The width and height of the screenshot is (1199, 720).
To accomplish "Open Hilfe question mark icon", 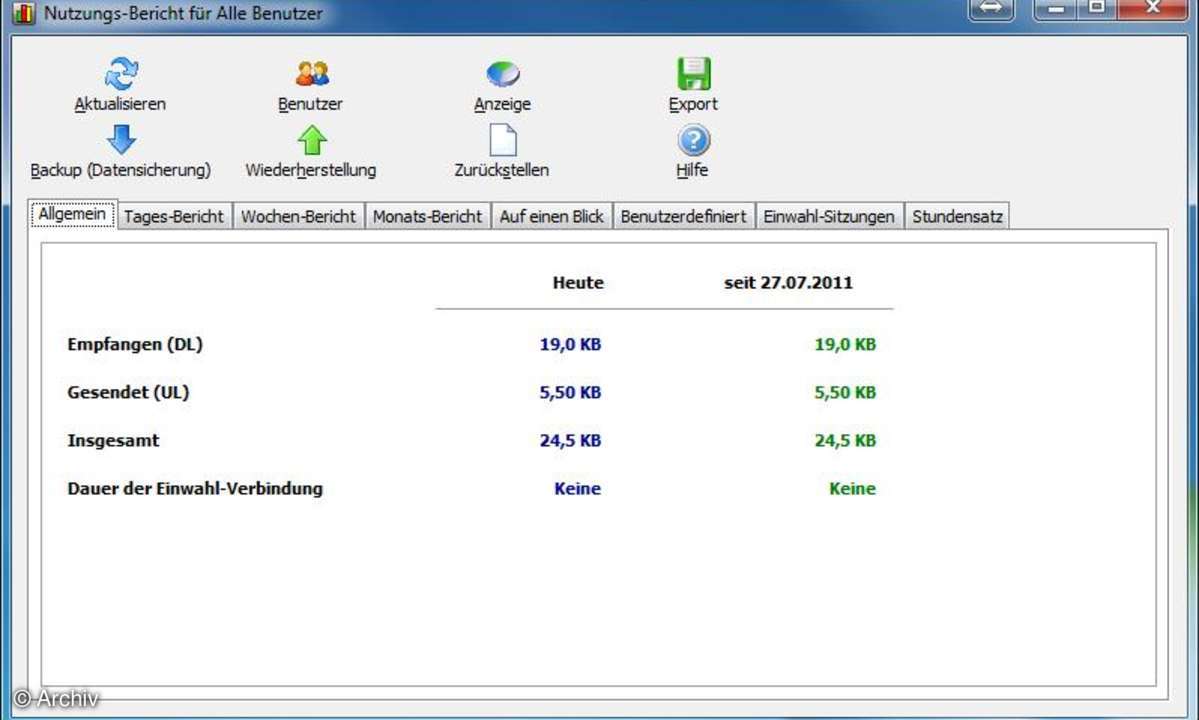I will tap(694, 140).
